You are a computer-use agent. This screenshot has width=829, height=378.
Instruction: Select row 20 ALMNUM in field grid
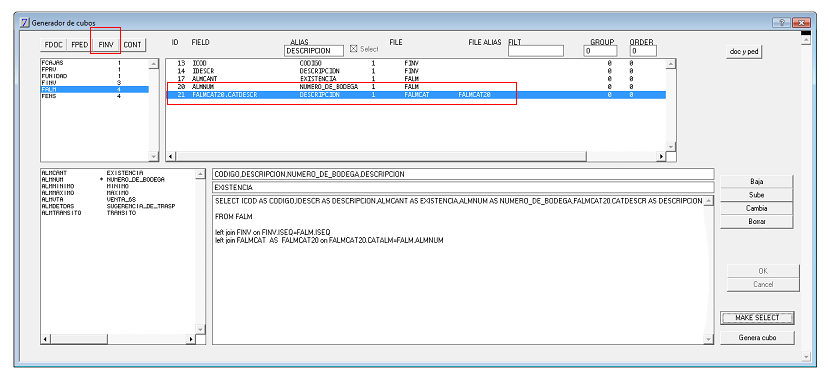pyautogui.click(x=416, y=86)
